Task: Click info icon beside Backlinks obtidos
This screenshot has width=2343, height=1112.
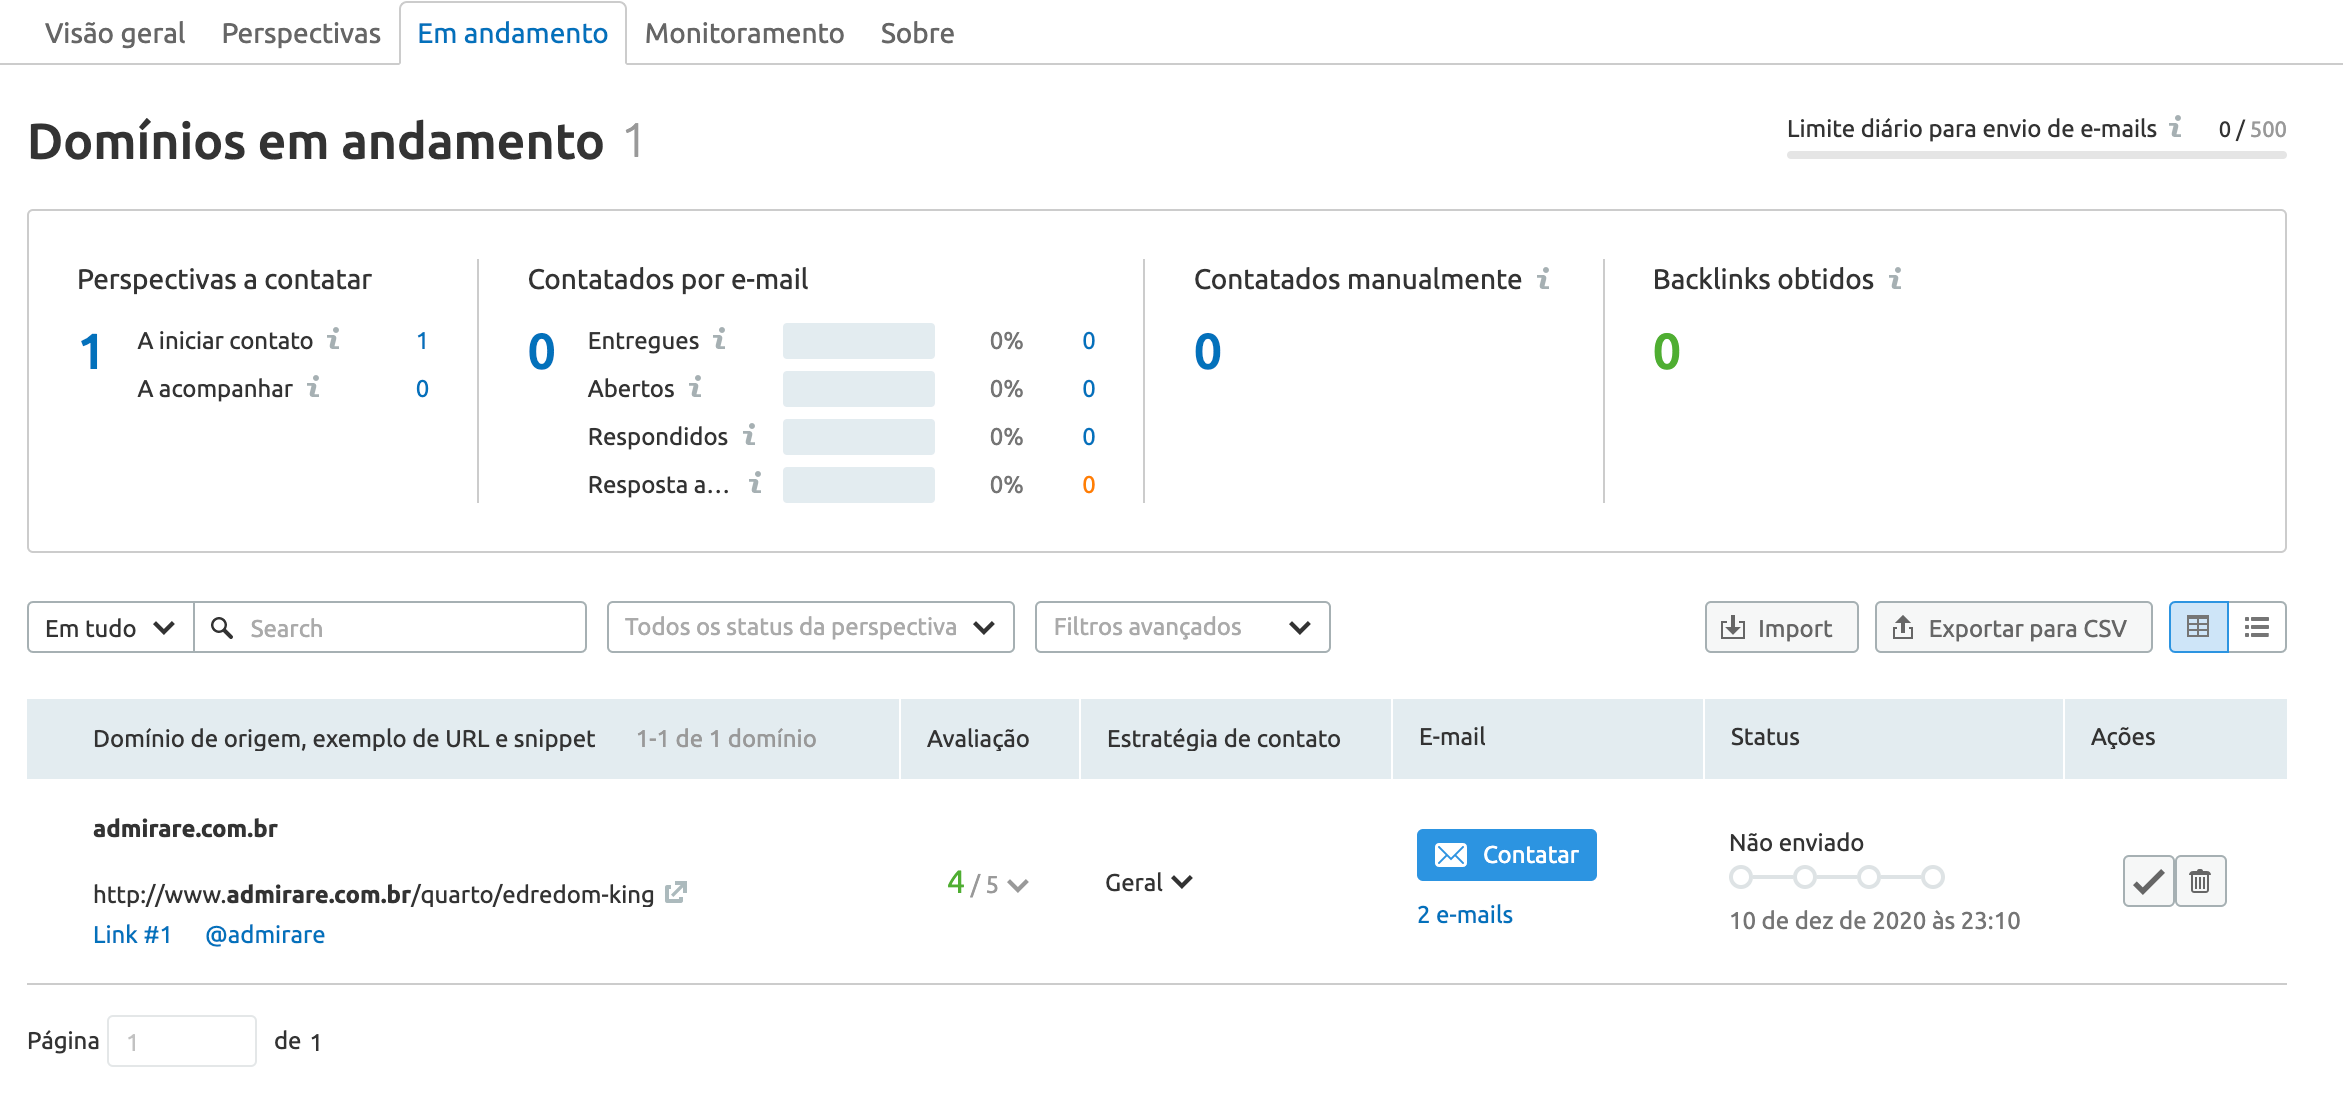Action: [1895, 278]
